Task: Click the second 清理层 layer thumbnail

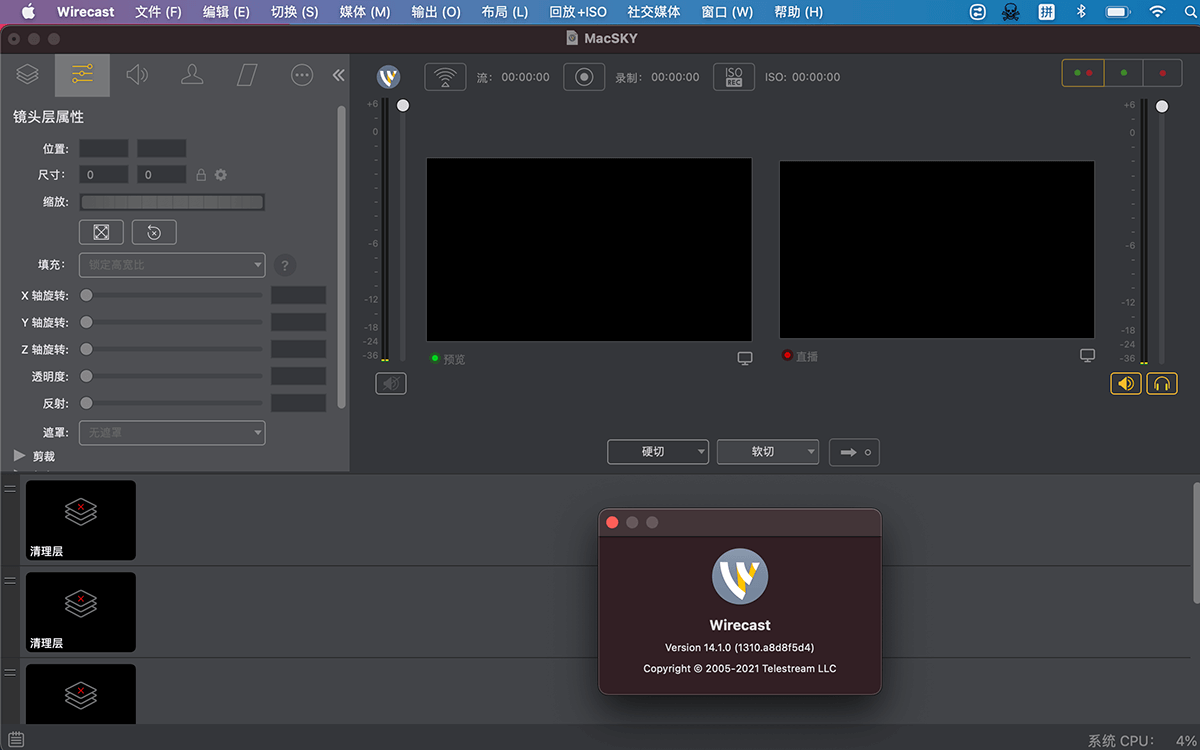Action: click(x=81, y=612)
